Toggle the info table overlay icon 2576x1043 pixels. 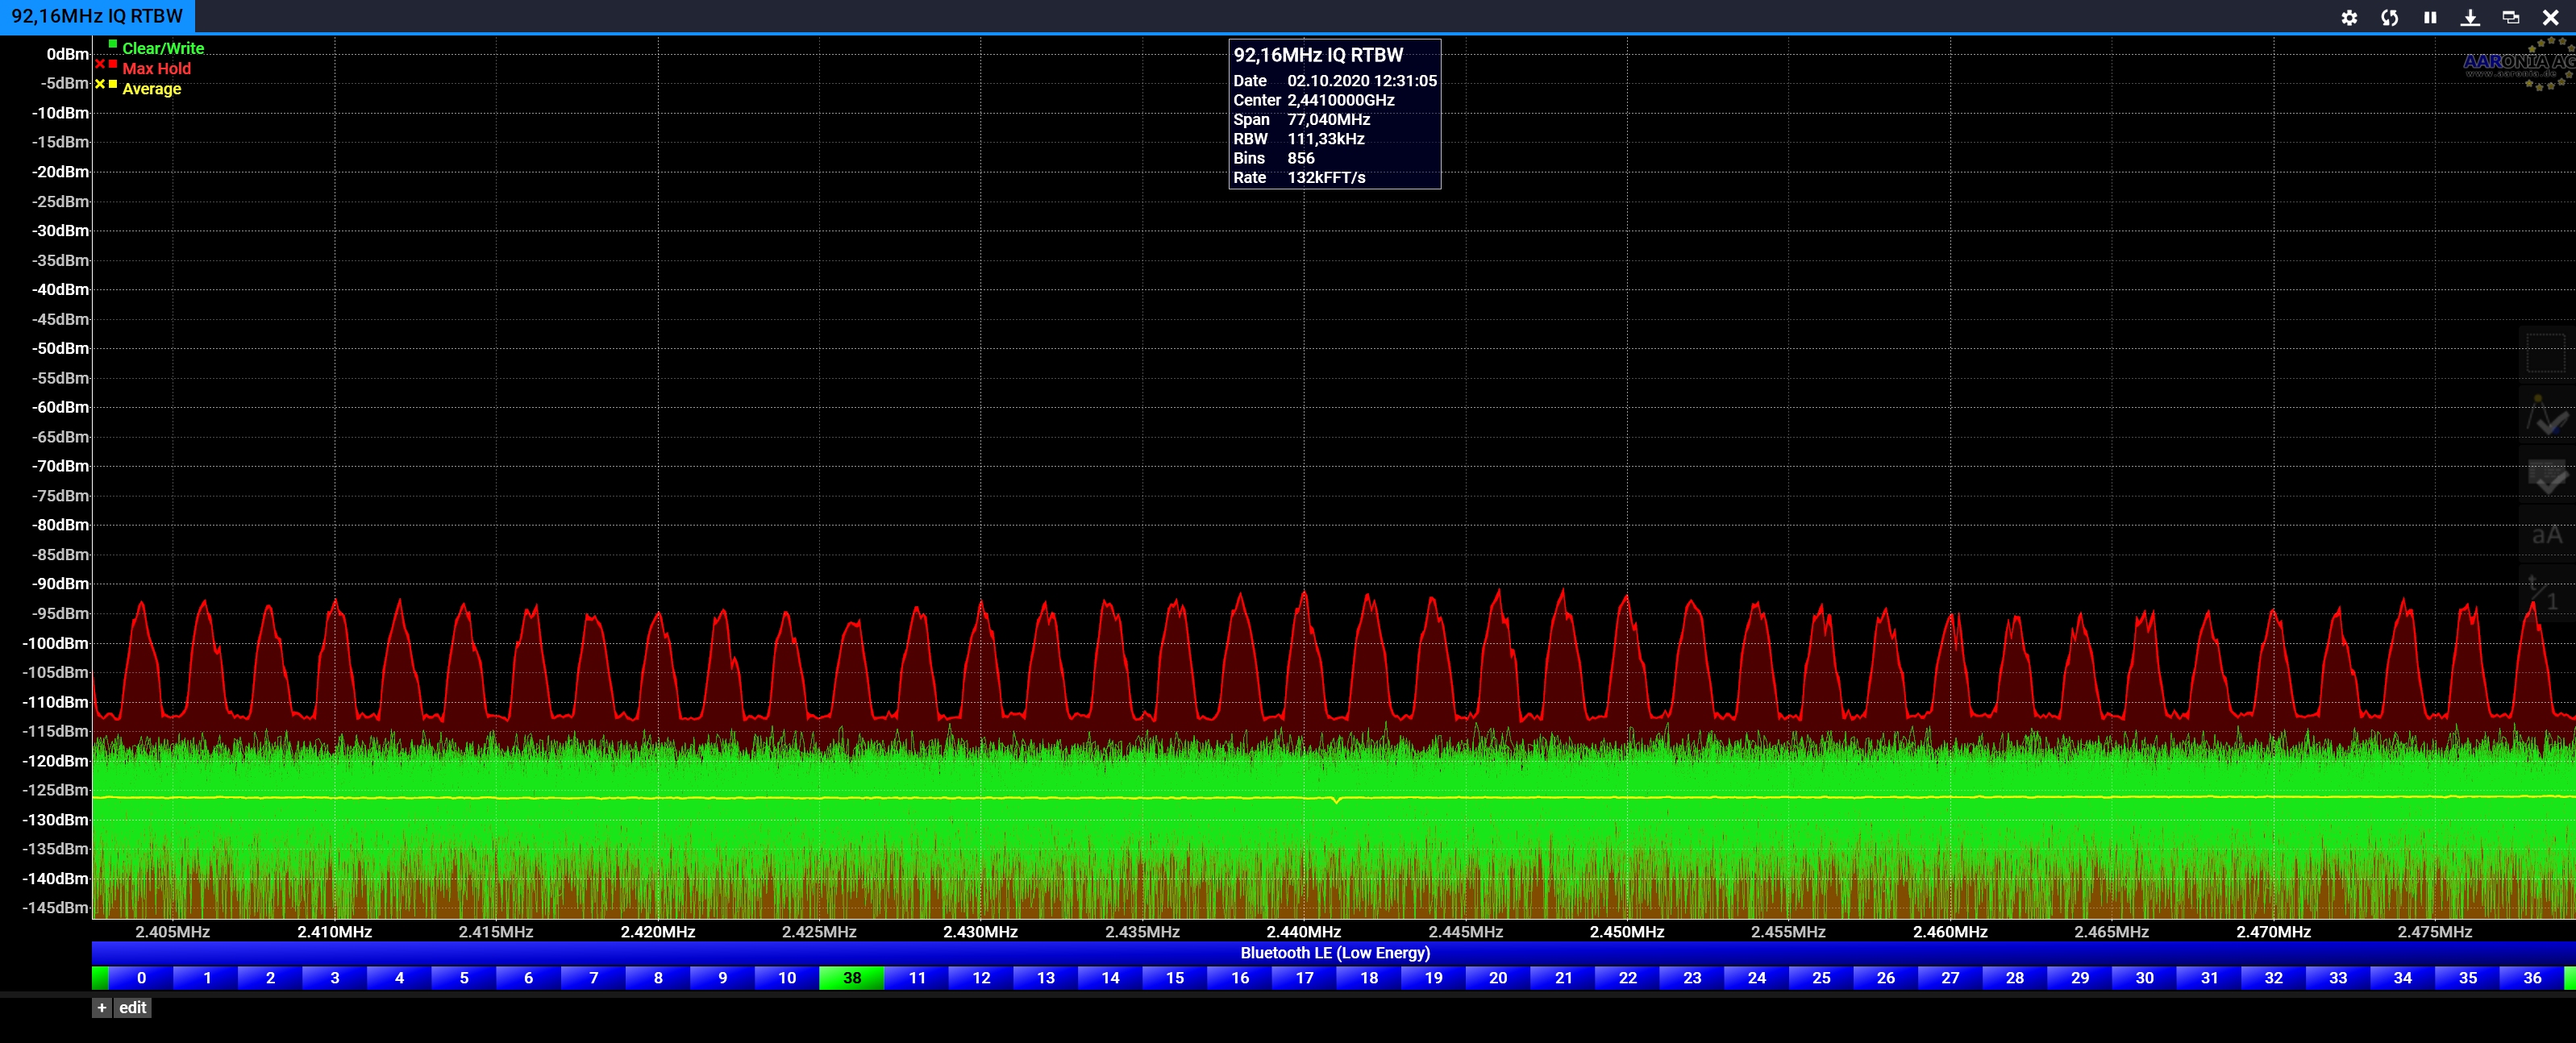click(2546, 475)
